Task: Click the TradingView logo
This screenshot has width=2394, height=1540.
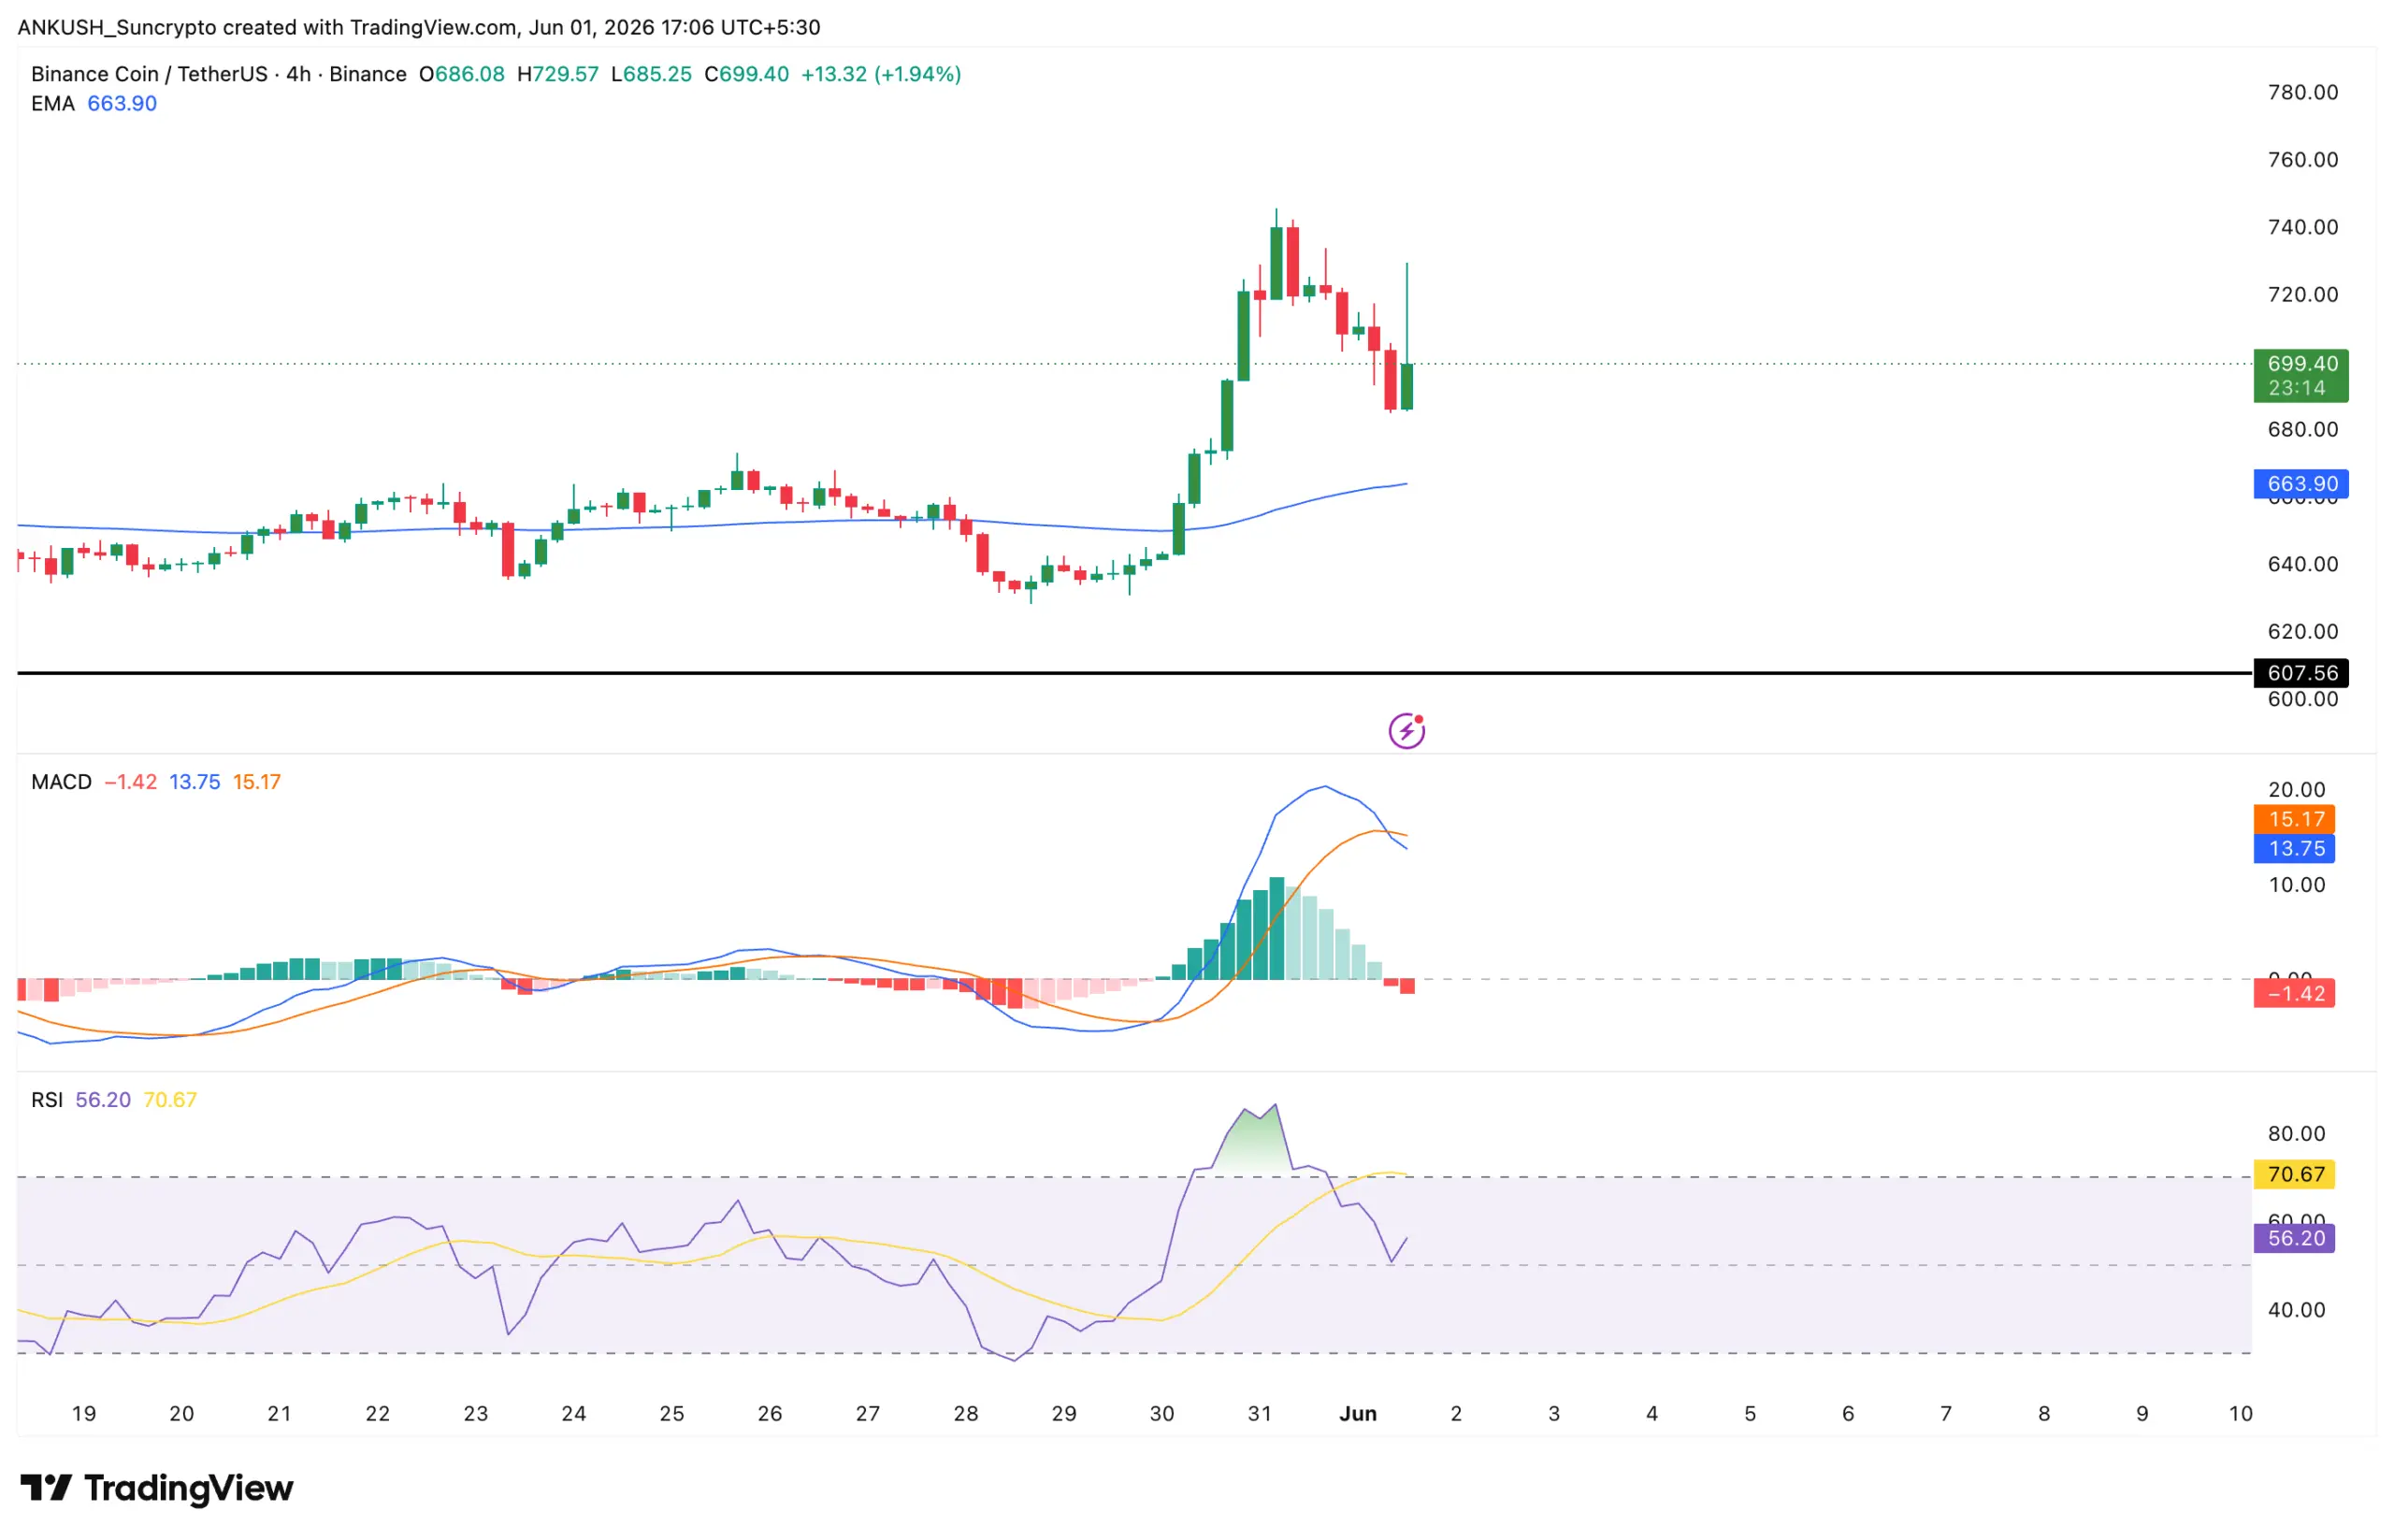Action: pyautogui.click(x=157, y=1488)
